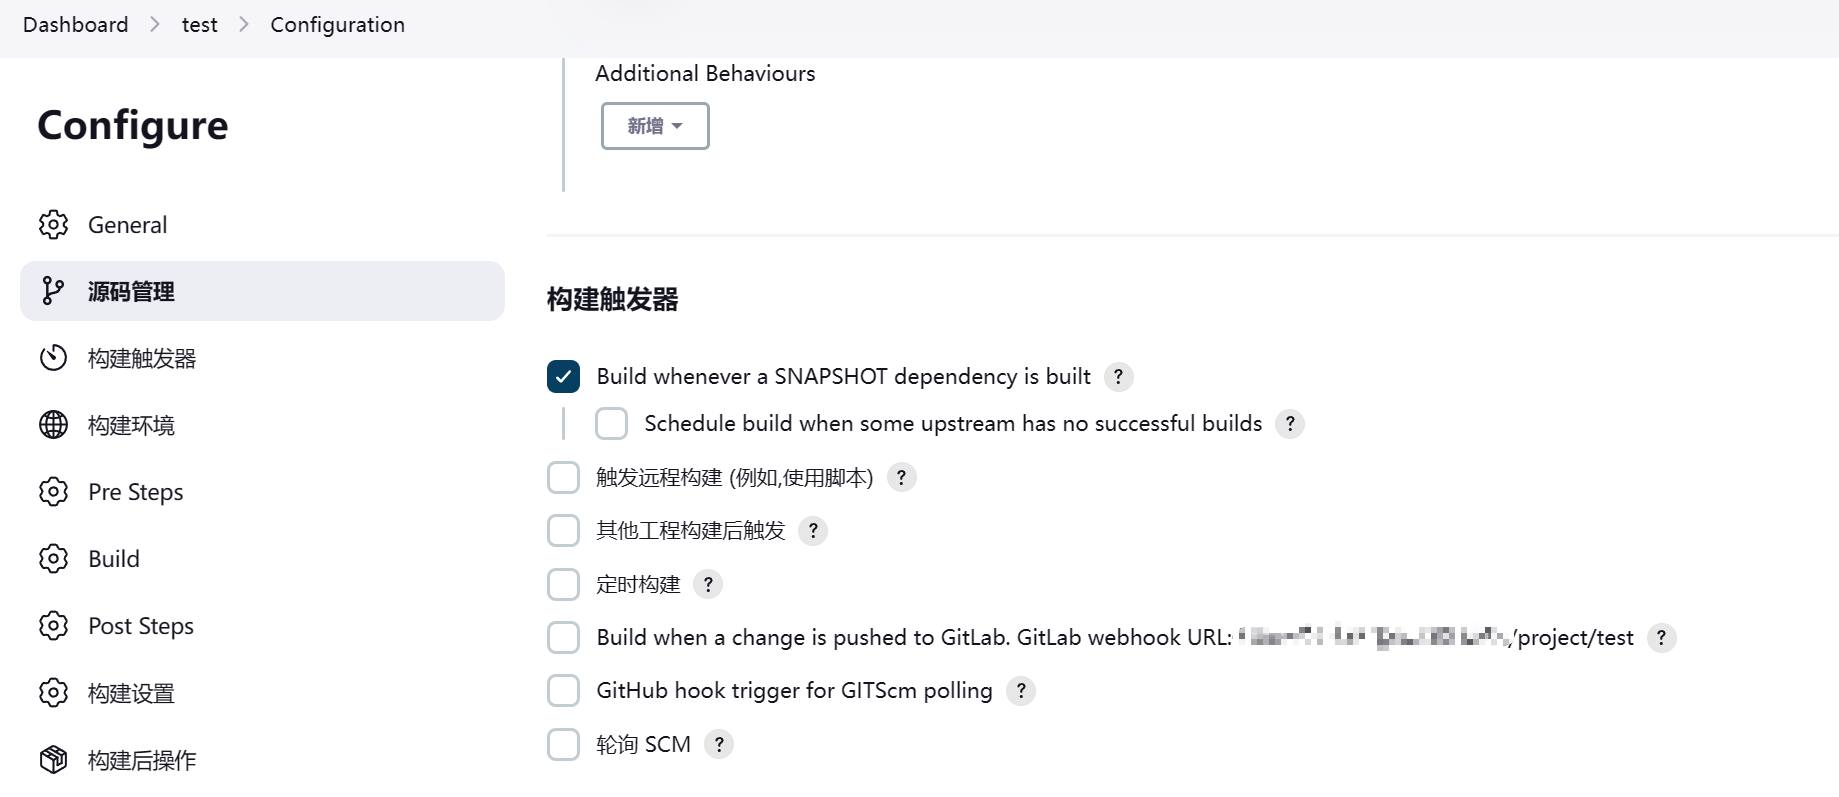This screenshot has width=1839, height=797.
Task: Select the 构建环境 globe icon
Action: click(x=53, y=424)
